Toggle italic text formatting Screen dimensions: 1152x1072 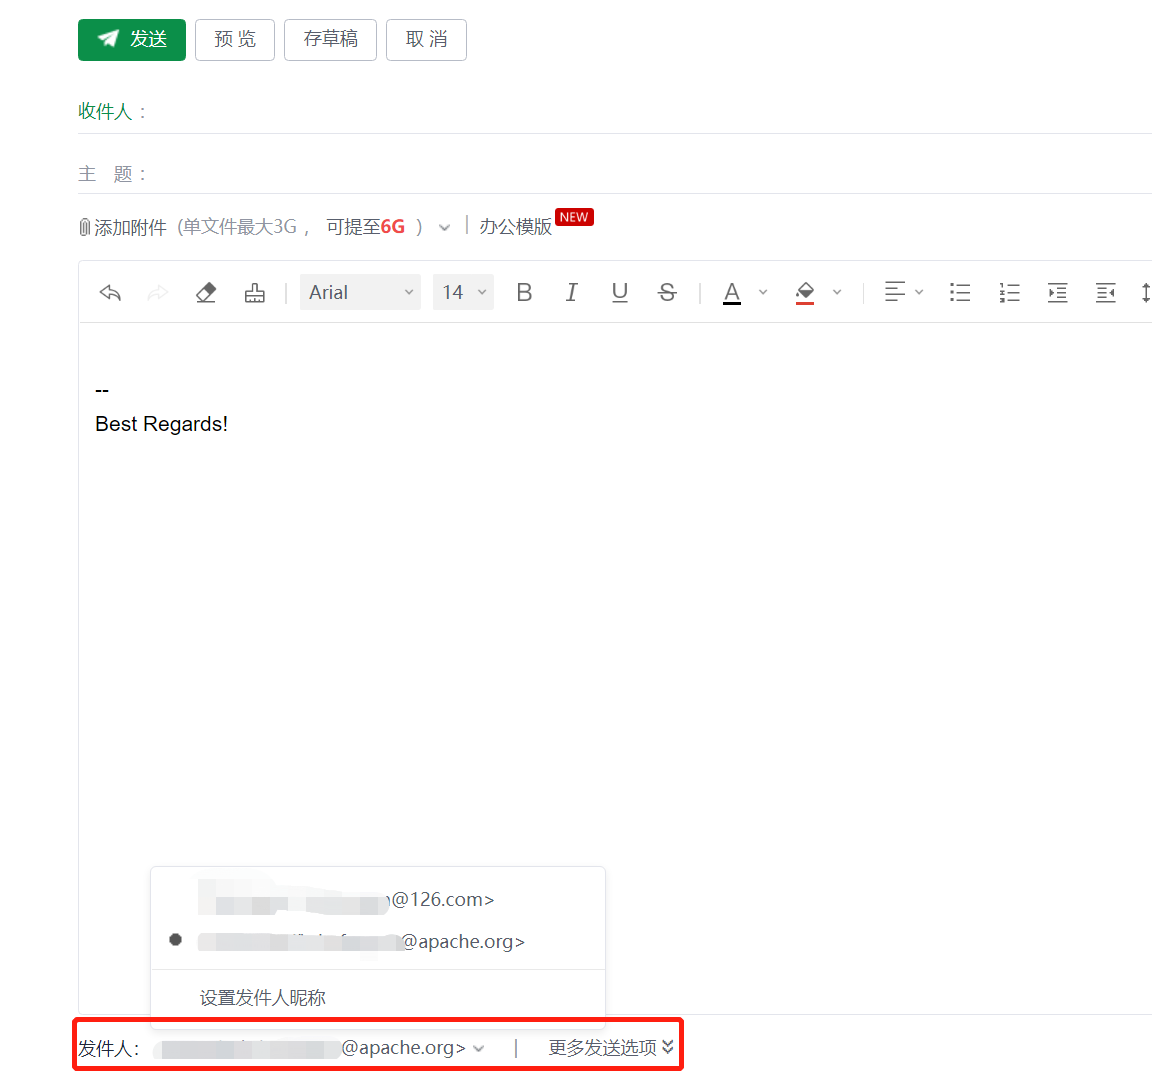coord(571,292)
